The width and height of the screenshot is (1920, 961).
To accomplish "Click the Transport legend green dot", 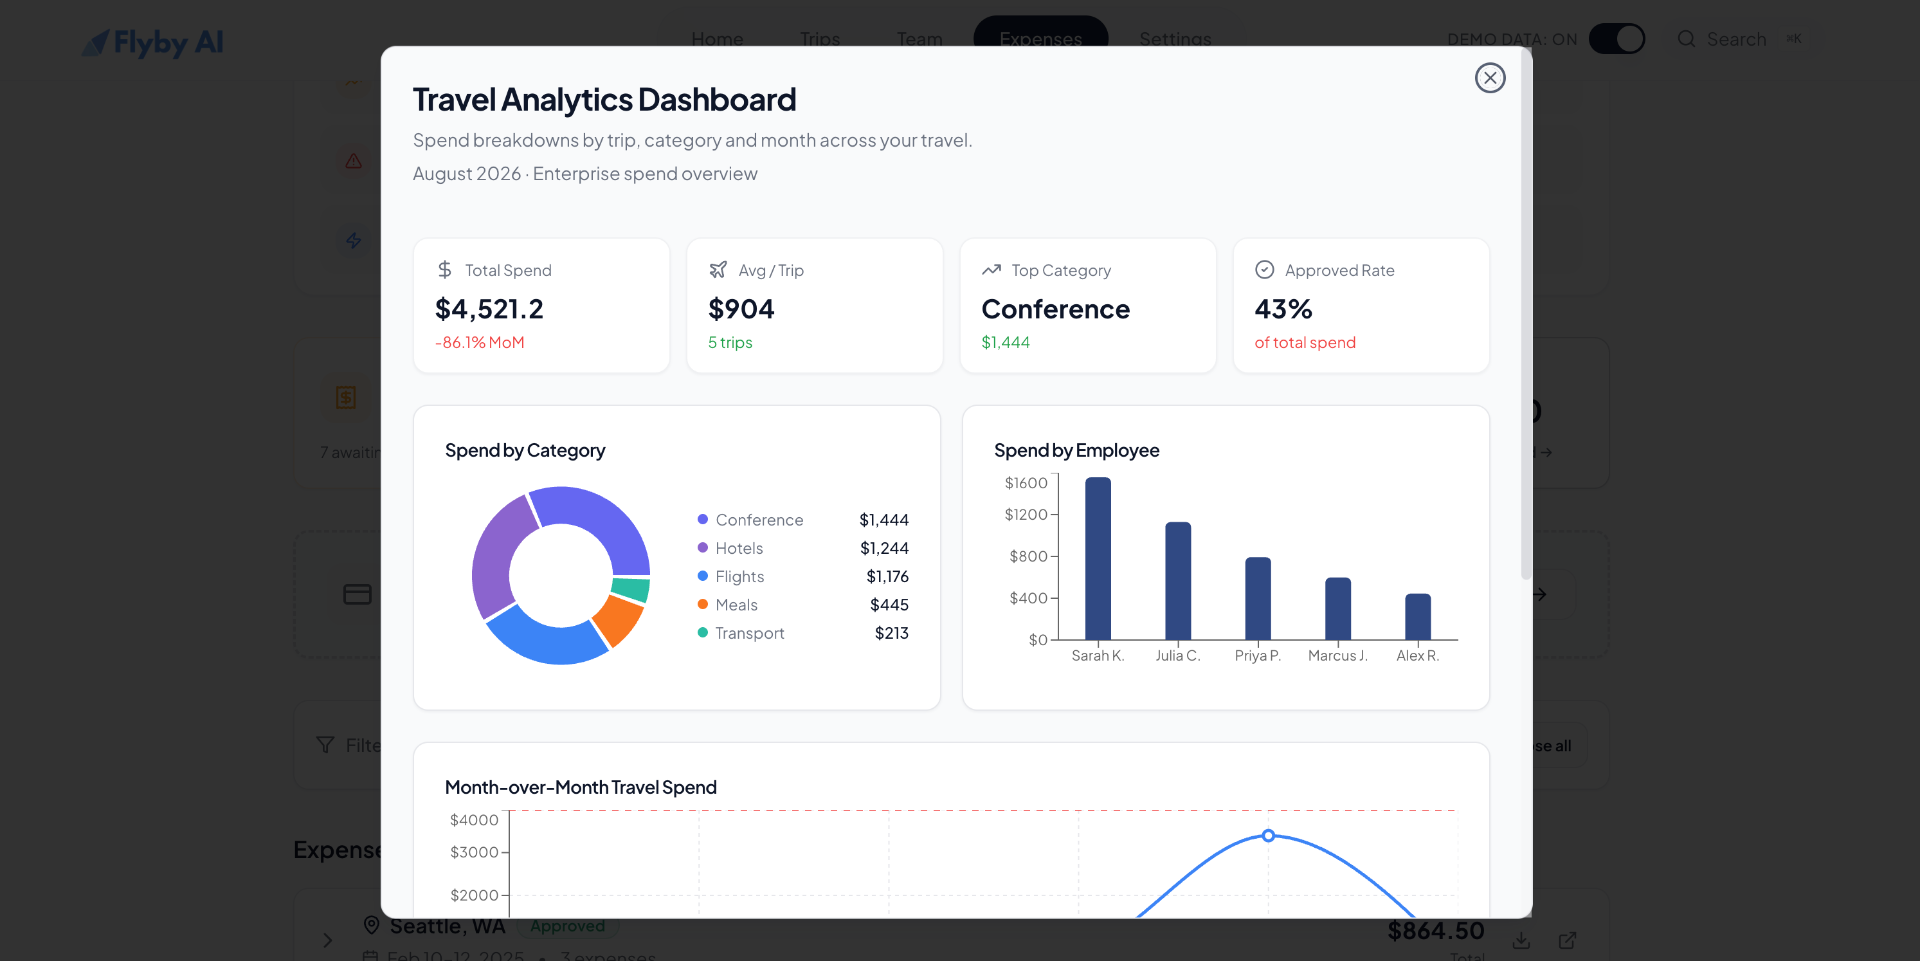I will coord(703,633).
